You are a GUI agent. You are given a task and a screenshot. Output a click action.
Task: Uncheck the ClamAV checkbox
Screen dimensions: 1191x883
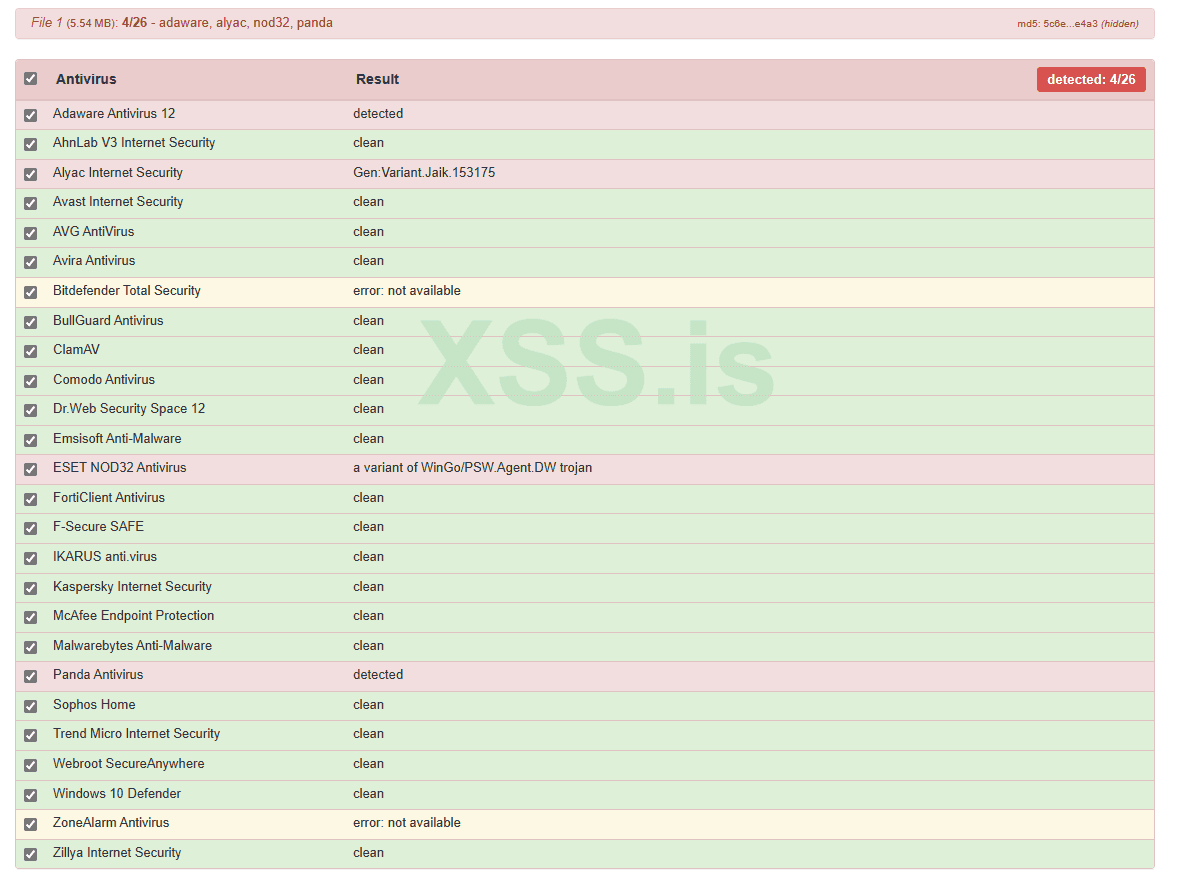pos(30,352)
